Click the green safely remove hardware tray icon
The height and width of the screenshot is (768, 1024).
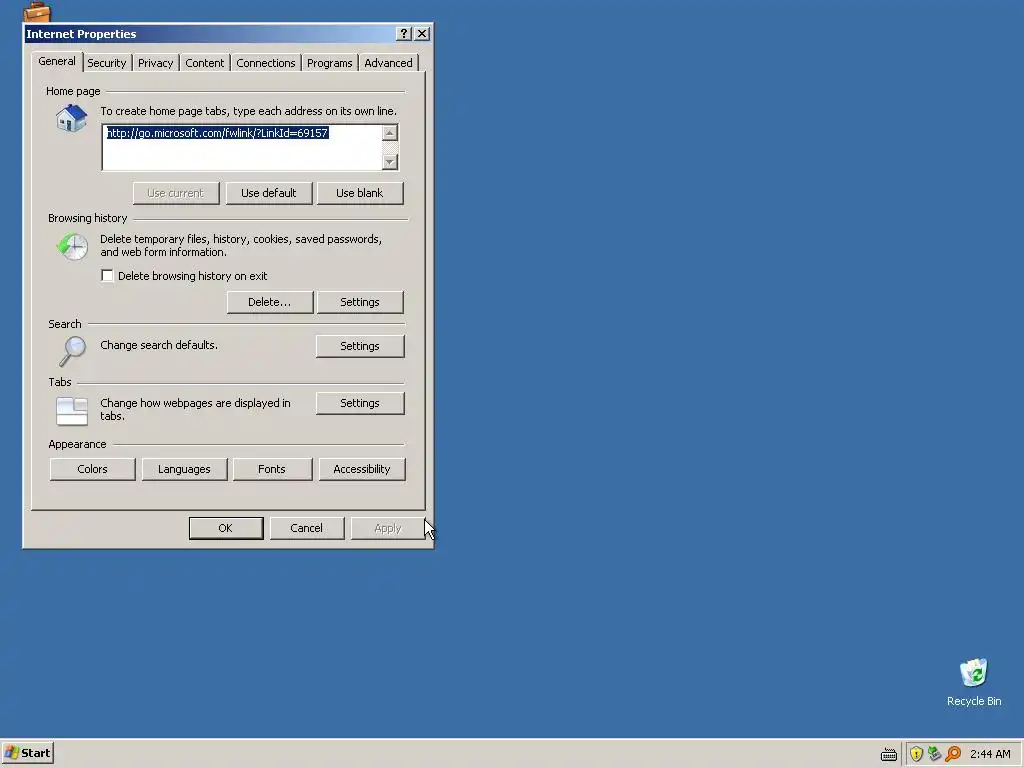(x=935, y=754)
